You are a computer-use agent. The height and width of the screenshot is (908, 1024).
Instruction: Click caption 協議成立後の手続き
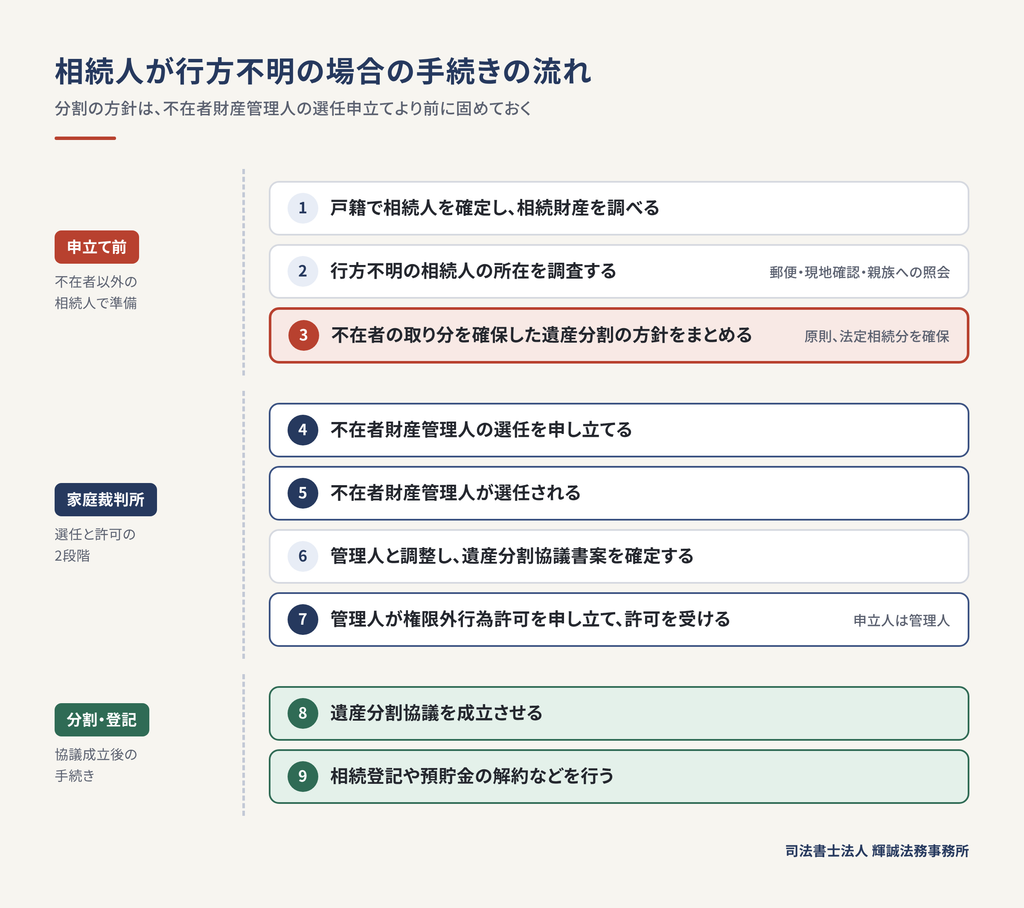96,765
